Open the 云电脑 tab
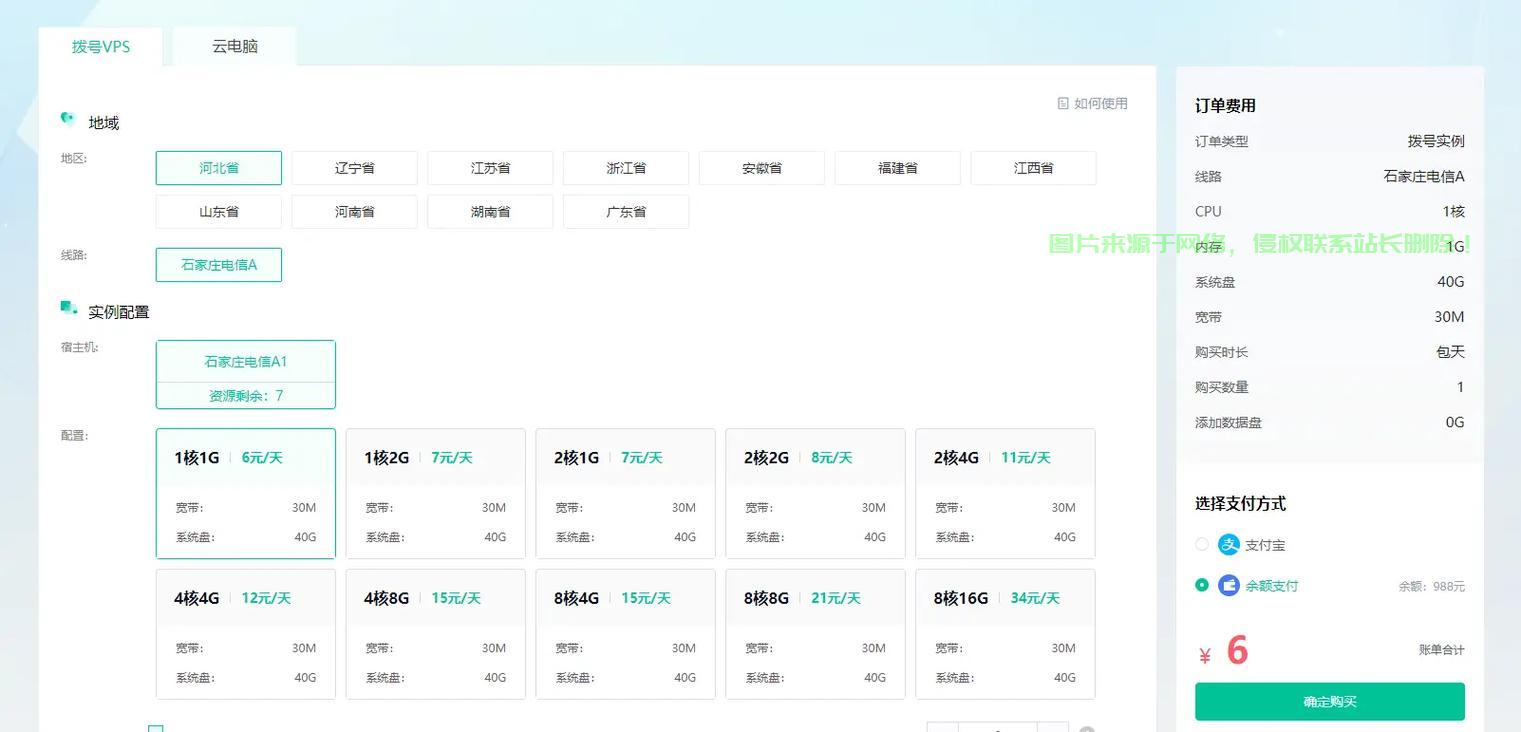 tap(235, 47)
